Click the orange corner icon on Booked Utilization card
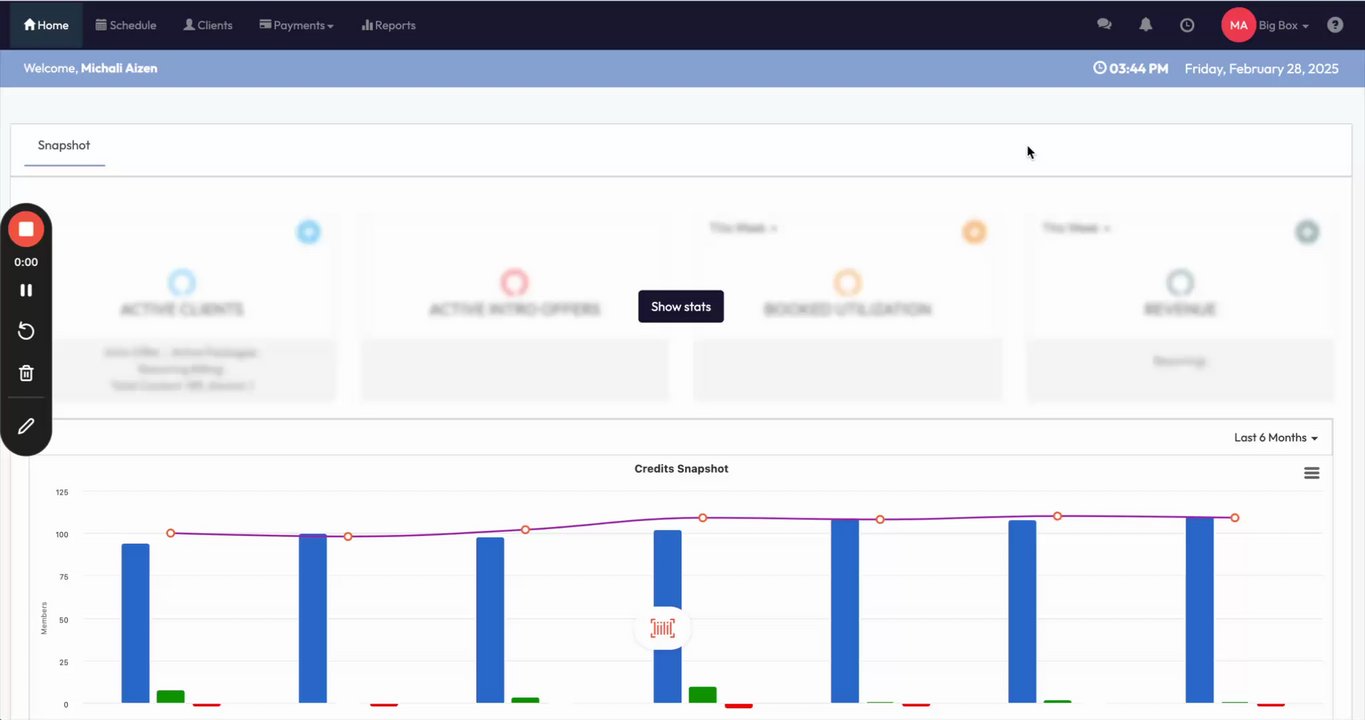 tap(974, 232)
